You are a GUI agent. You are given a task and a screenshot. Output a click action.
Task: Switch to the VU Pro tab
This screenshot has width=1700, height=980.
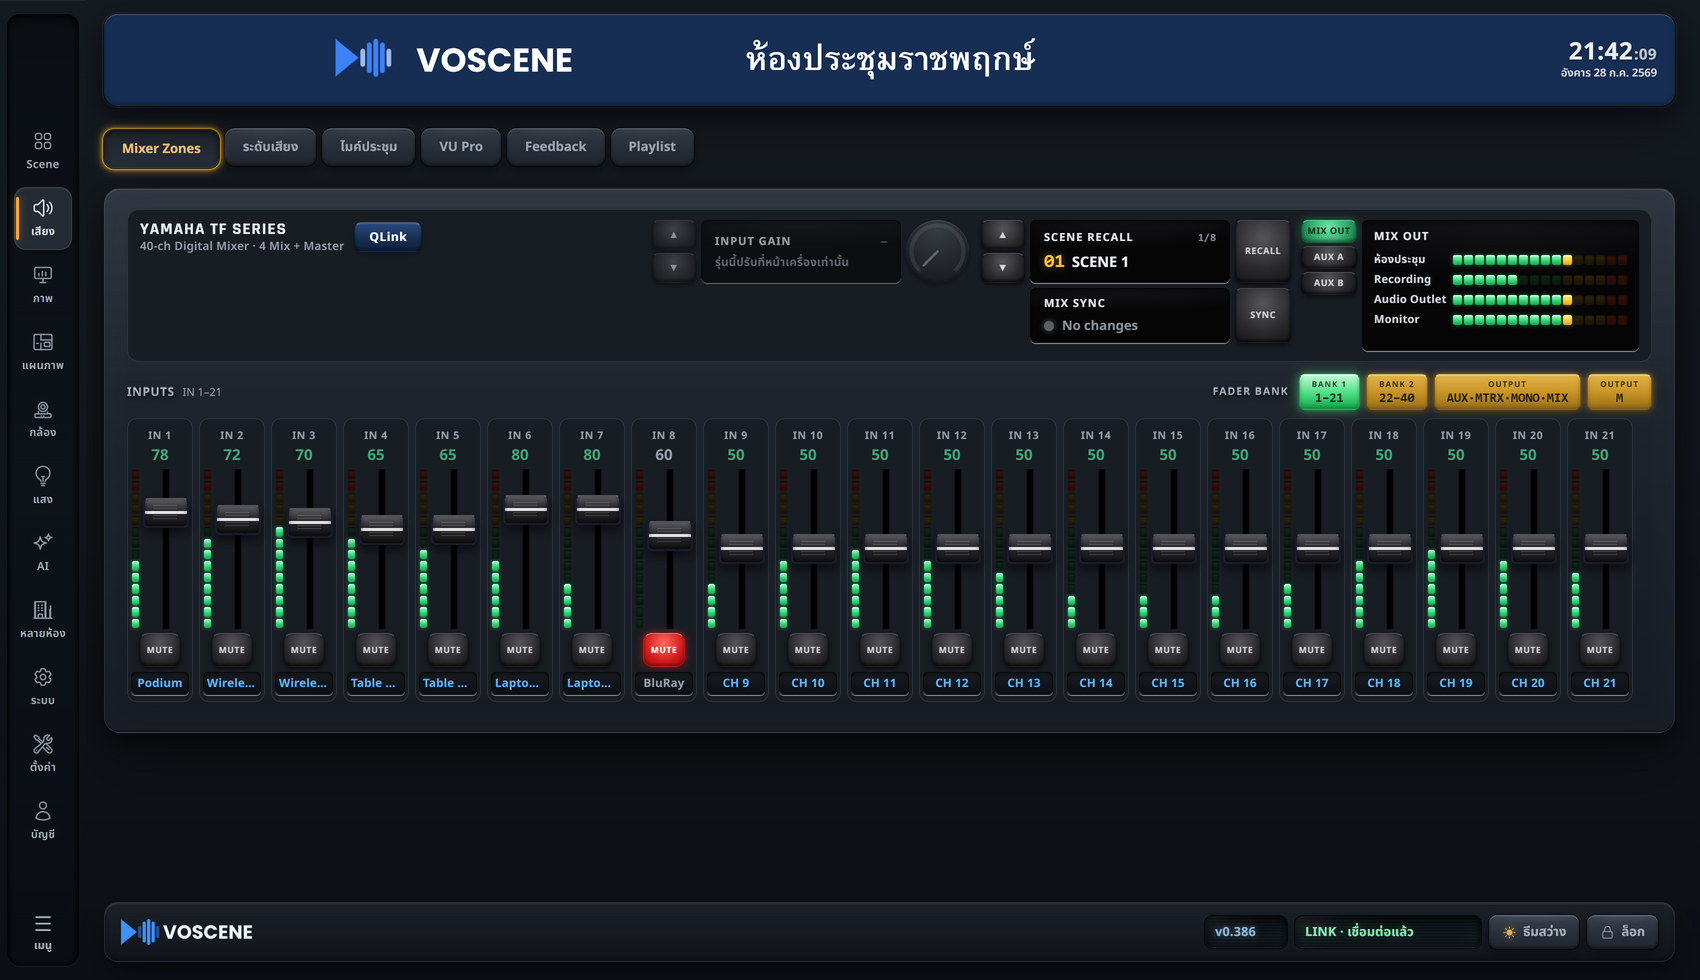point(461,146)
